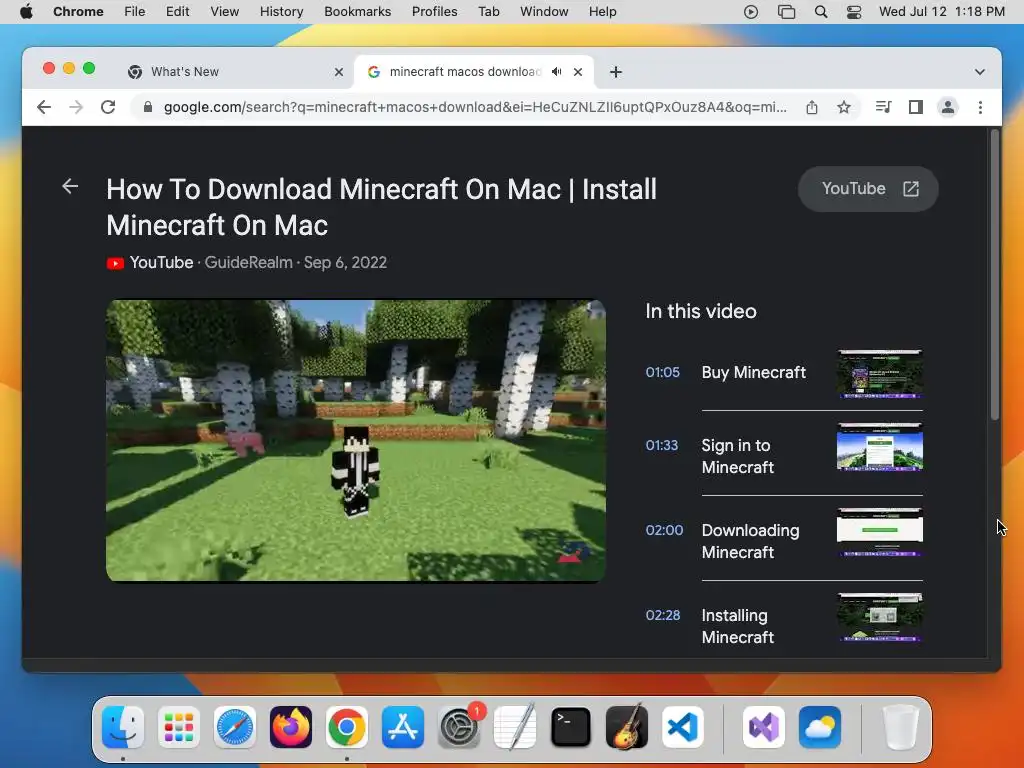The width and height of the screenshot is (1024, 768).
Task: Go back with the browser back arrow
Action: point(44,107)
